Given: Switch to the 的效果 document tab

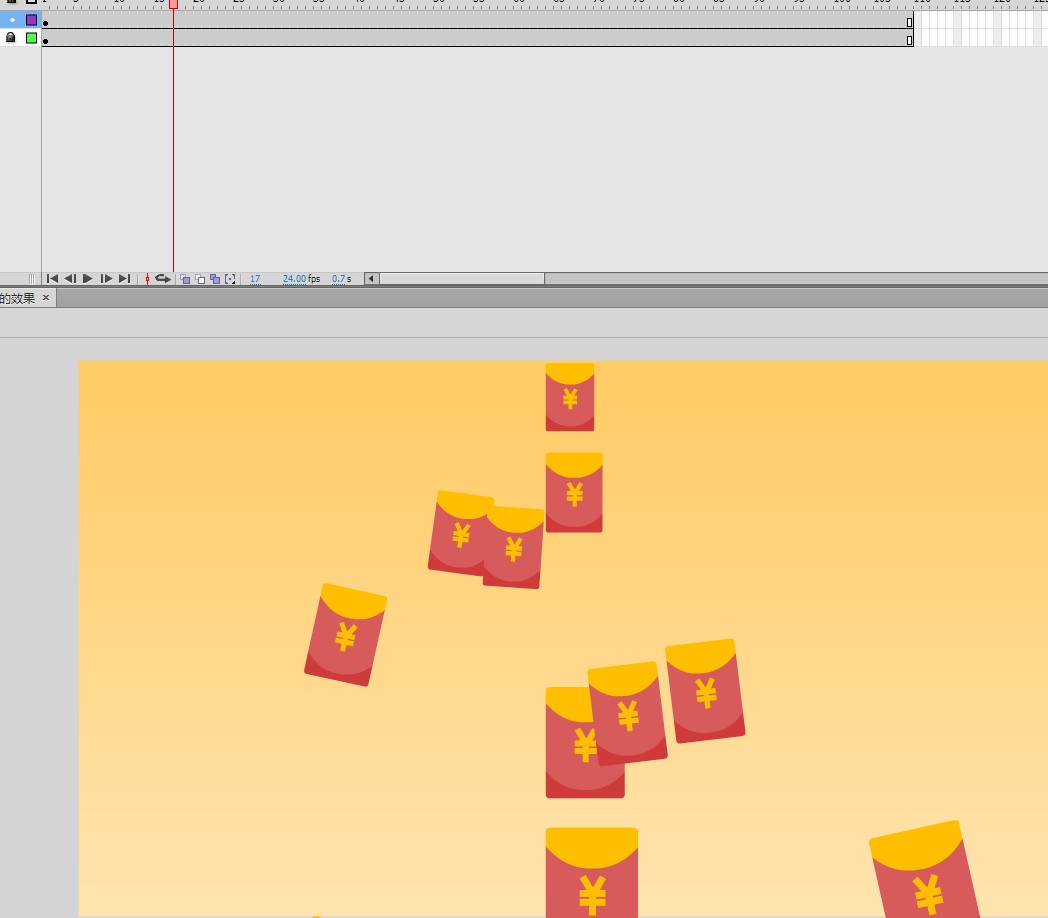Looking at the screenshot, I should click(x=16, y=298).
